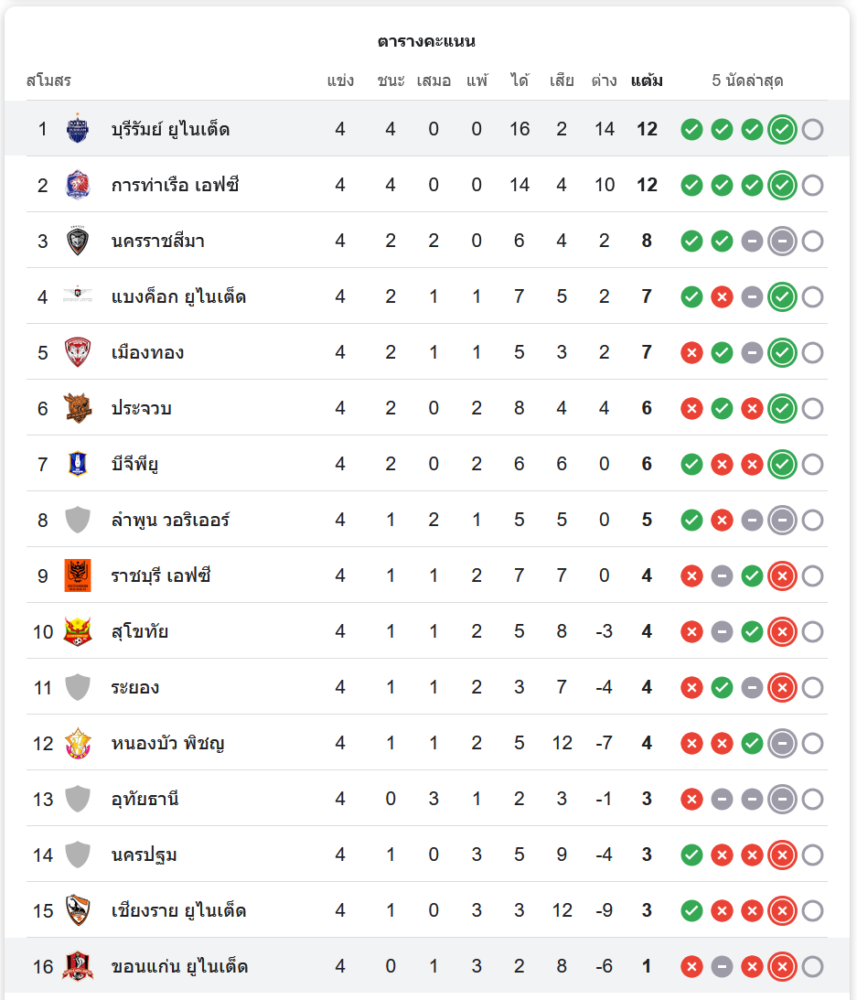Viewport: 857px width, 1000px height.
Task: Click the ขอนแก่น ยูไนเต็ด team crest
Action: point(77,966)
